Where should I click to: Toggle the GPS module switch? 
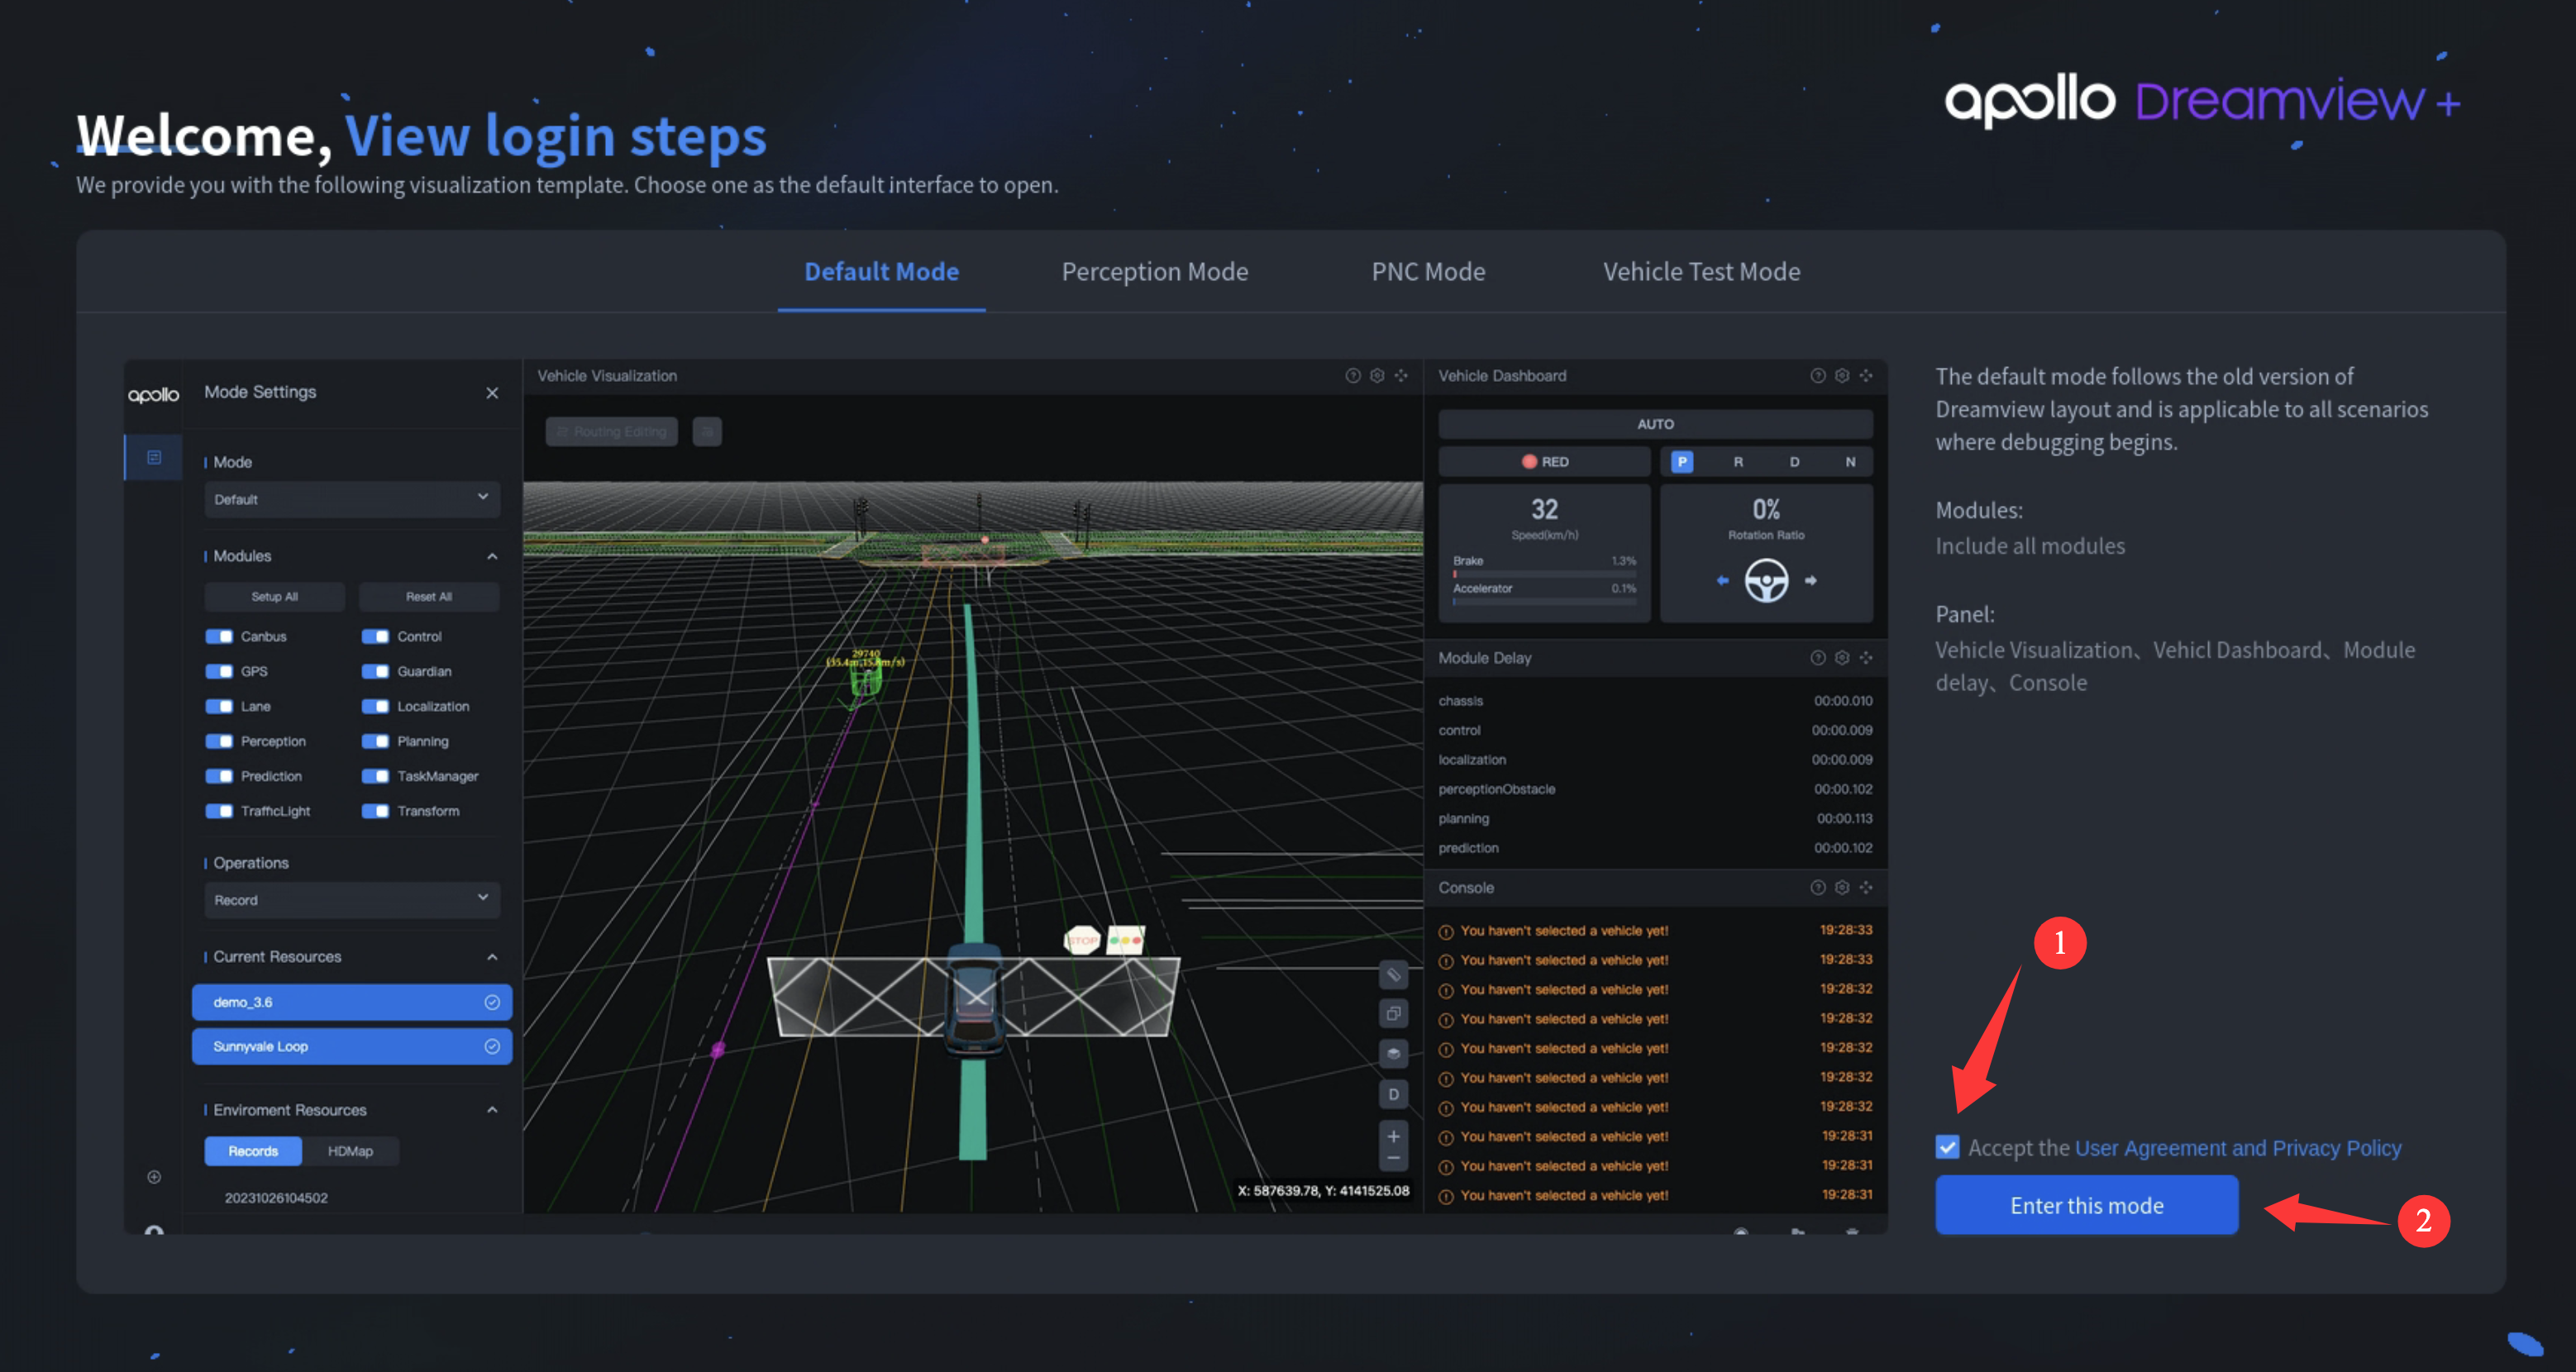coord(219,671)
